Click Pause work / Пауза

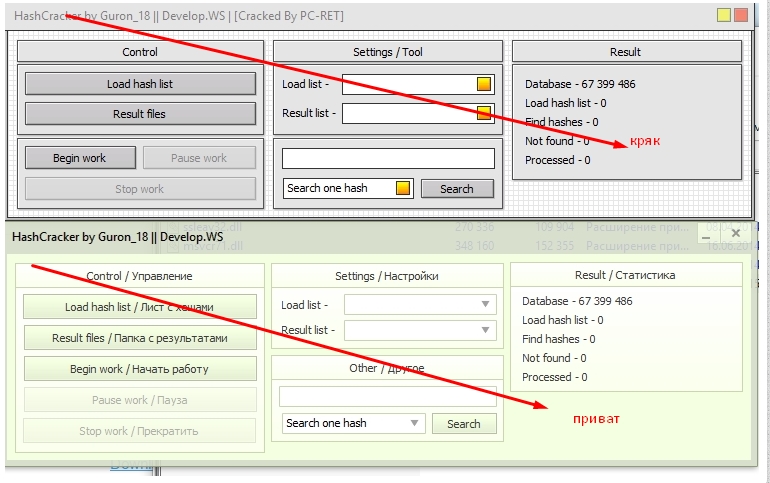(140, 400)
